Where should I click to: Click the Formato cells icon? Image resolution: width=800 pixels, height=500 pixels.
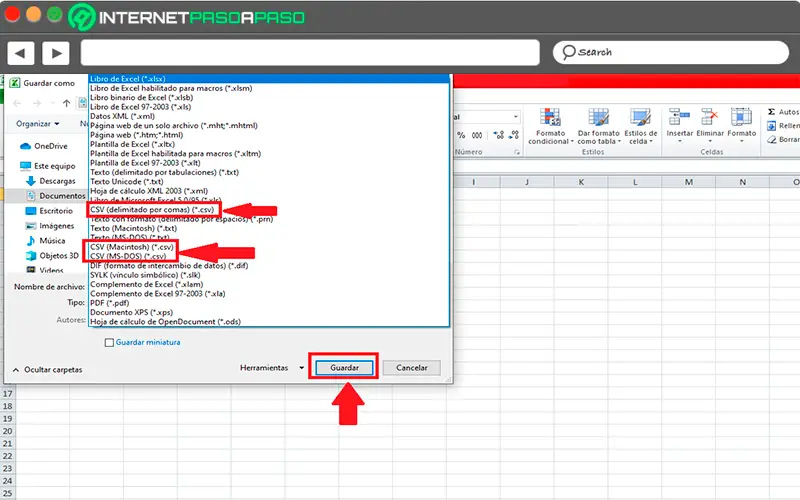click(741, 117)
